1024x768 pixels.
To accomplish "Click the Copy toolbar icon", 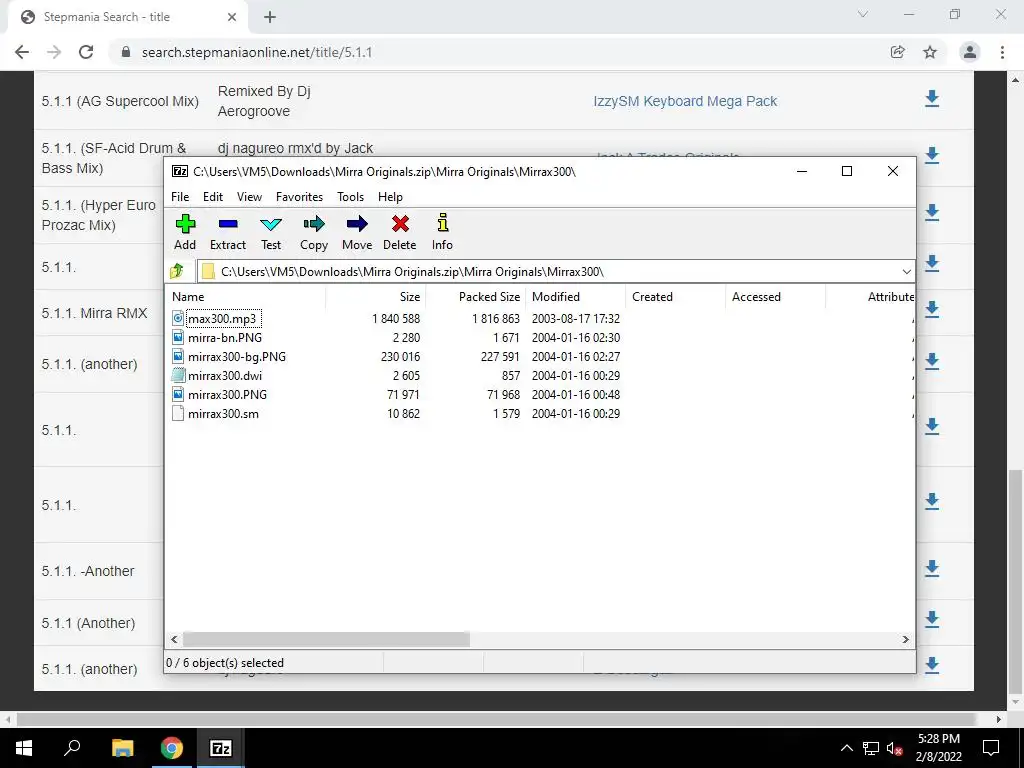I will (313, 225).
